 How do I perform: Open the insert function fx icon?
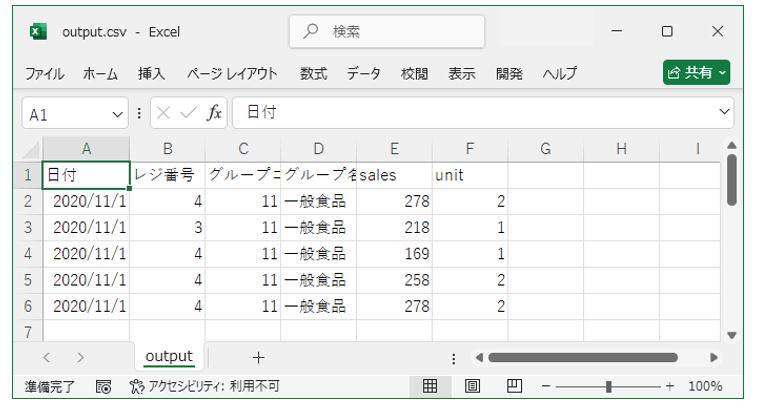coord(214,113)
